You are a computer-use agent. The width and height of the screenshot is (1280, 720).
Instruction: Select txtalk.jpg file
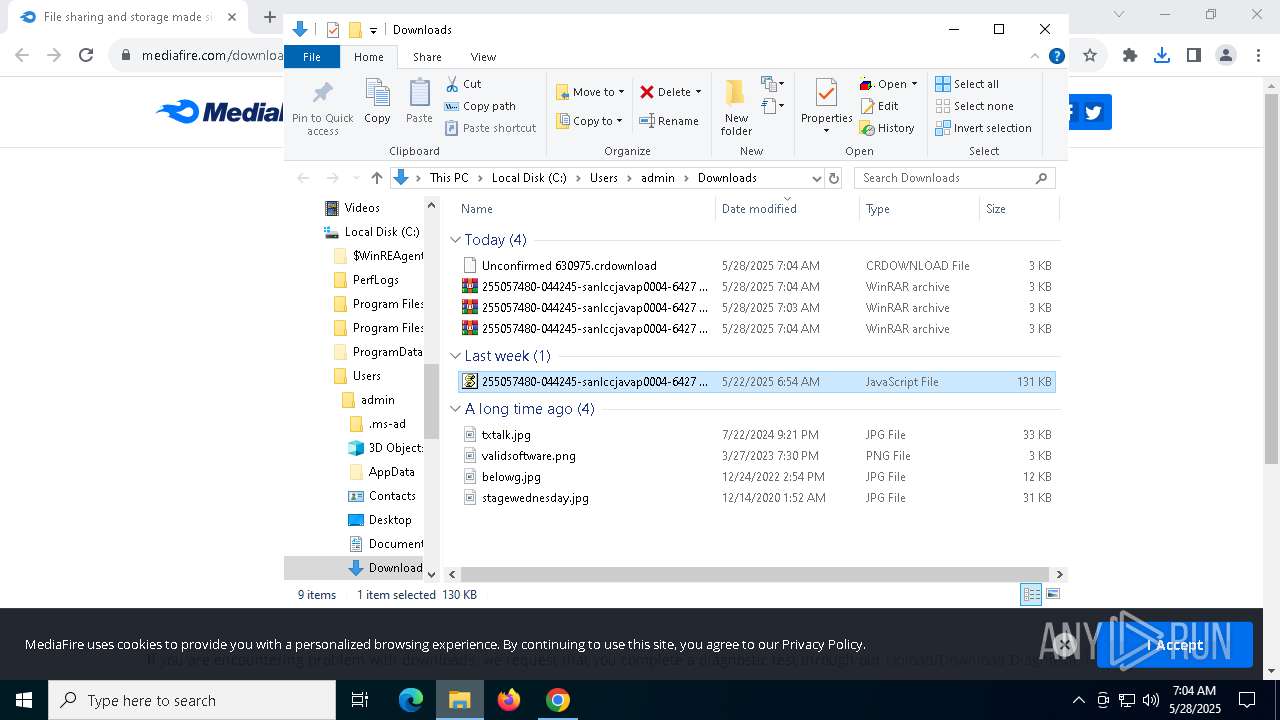[756, 435]
